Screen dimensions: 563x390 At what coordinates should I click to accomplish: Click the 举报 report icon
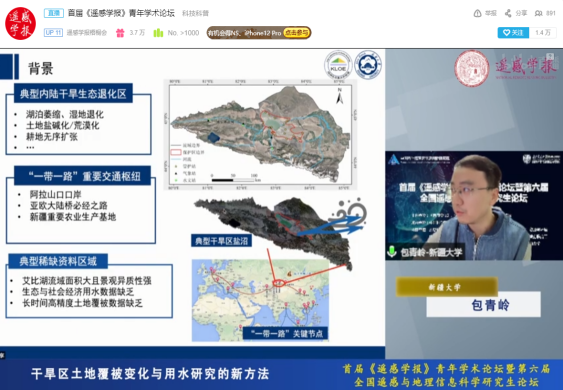[x=477, y=13]
